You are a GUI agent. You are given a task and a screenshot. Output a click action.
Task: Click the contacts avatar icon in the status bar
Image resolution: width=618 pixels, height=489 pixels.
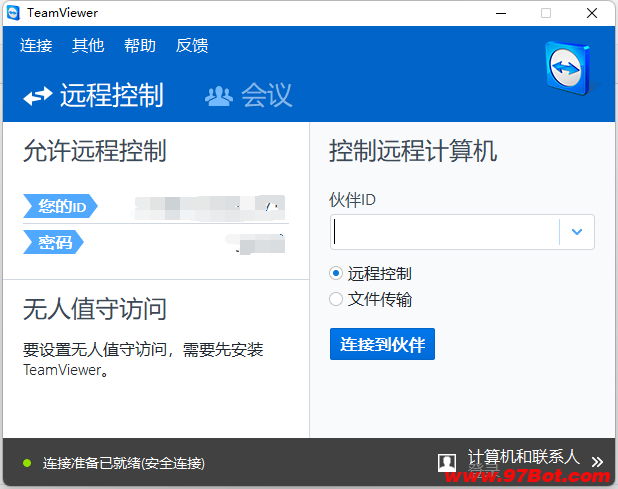click(x=447, y=463)
